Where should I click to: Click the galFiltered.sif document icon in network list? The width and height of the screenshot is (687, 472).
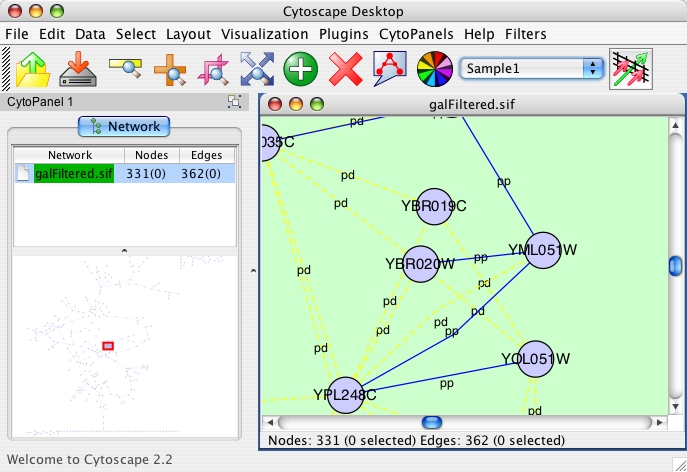23,174
